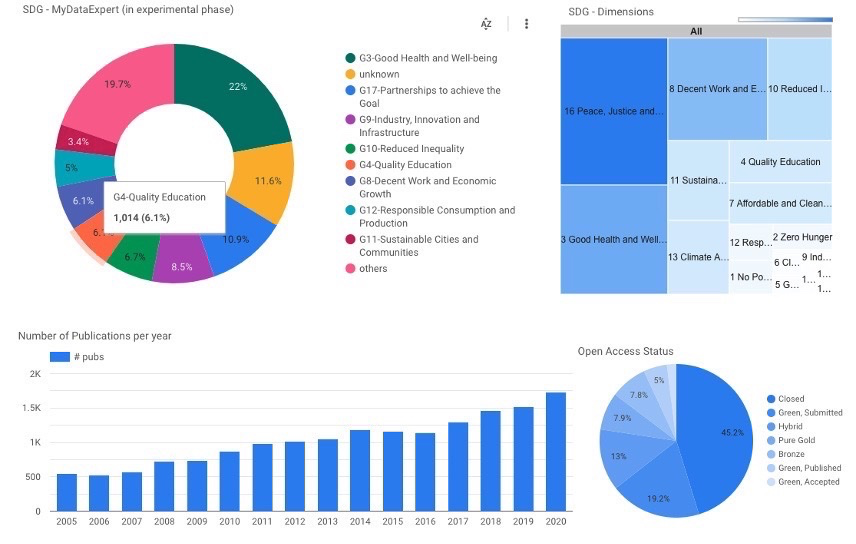Click the All header of the treemap
856x544 pixels.
click(x=696, y=31)
